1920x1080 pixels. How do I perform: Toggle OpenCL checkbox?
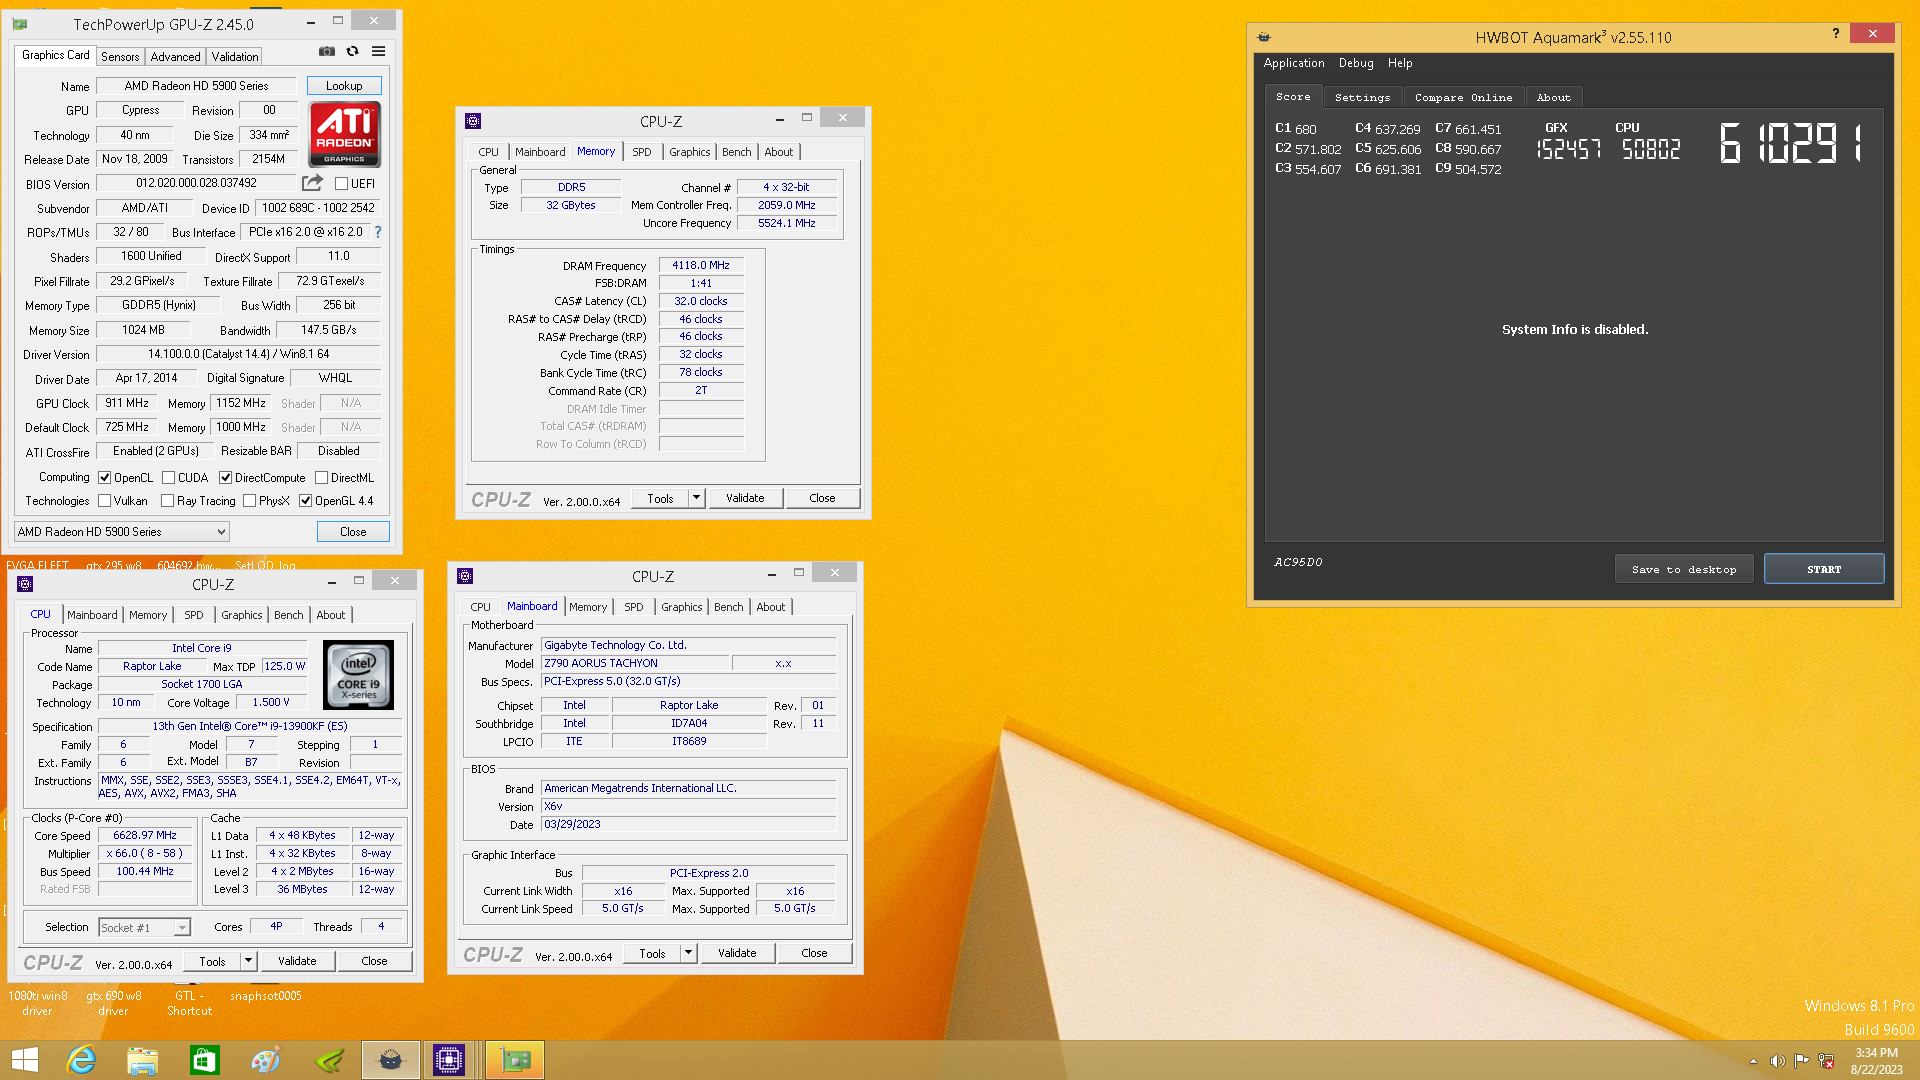click(104, 478)
